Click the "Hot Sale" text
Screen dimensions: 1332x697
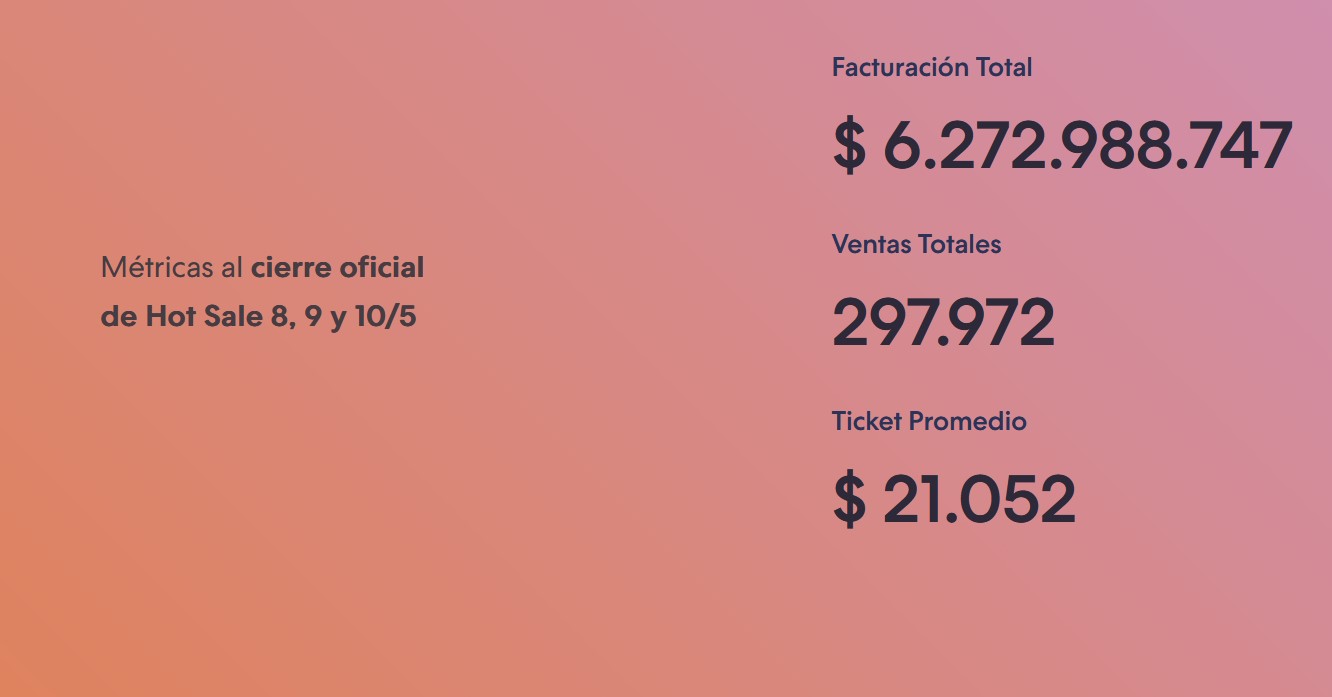[x=204, y=317]
